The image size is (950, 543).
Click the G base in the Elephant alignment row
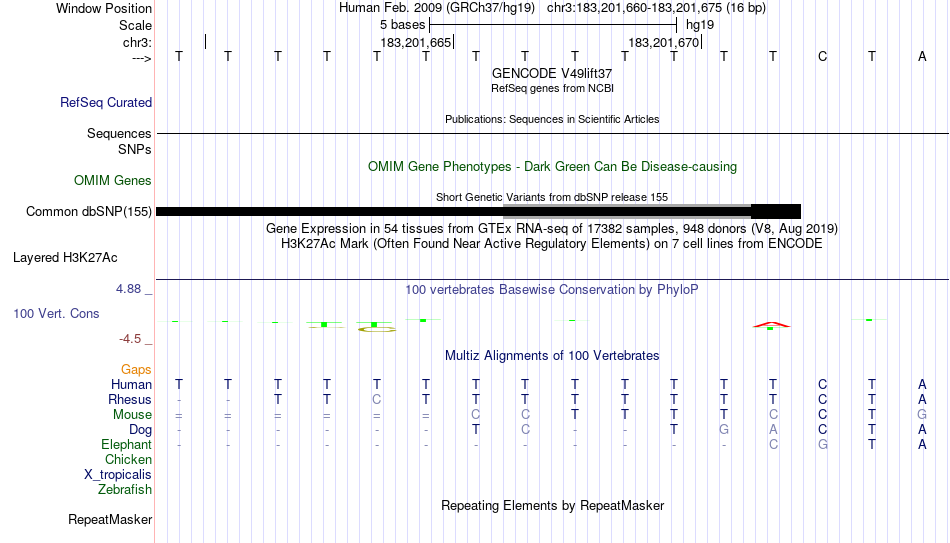822,444
